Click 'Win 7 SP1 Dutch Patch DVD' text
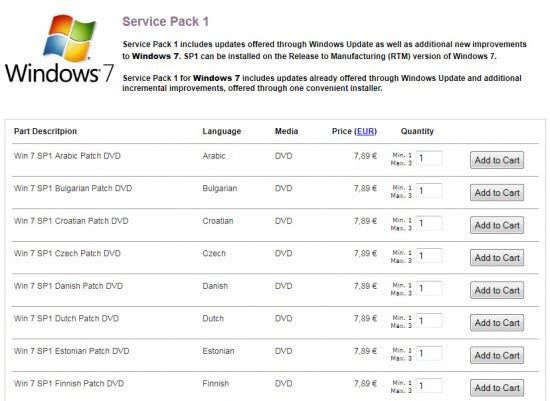550x401 pixels. point(66,319)
